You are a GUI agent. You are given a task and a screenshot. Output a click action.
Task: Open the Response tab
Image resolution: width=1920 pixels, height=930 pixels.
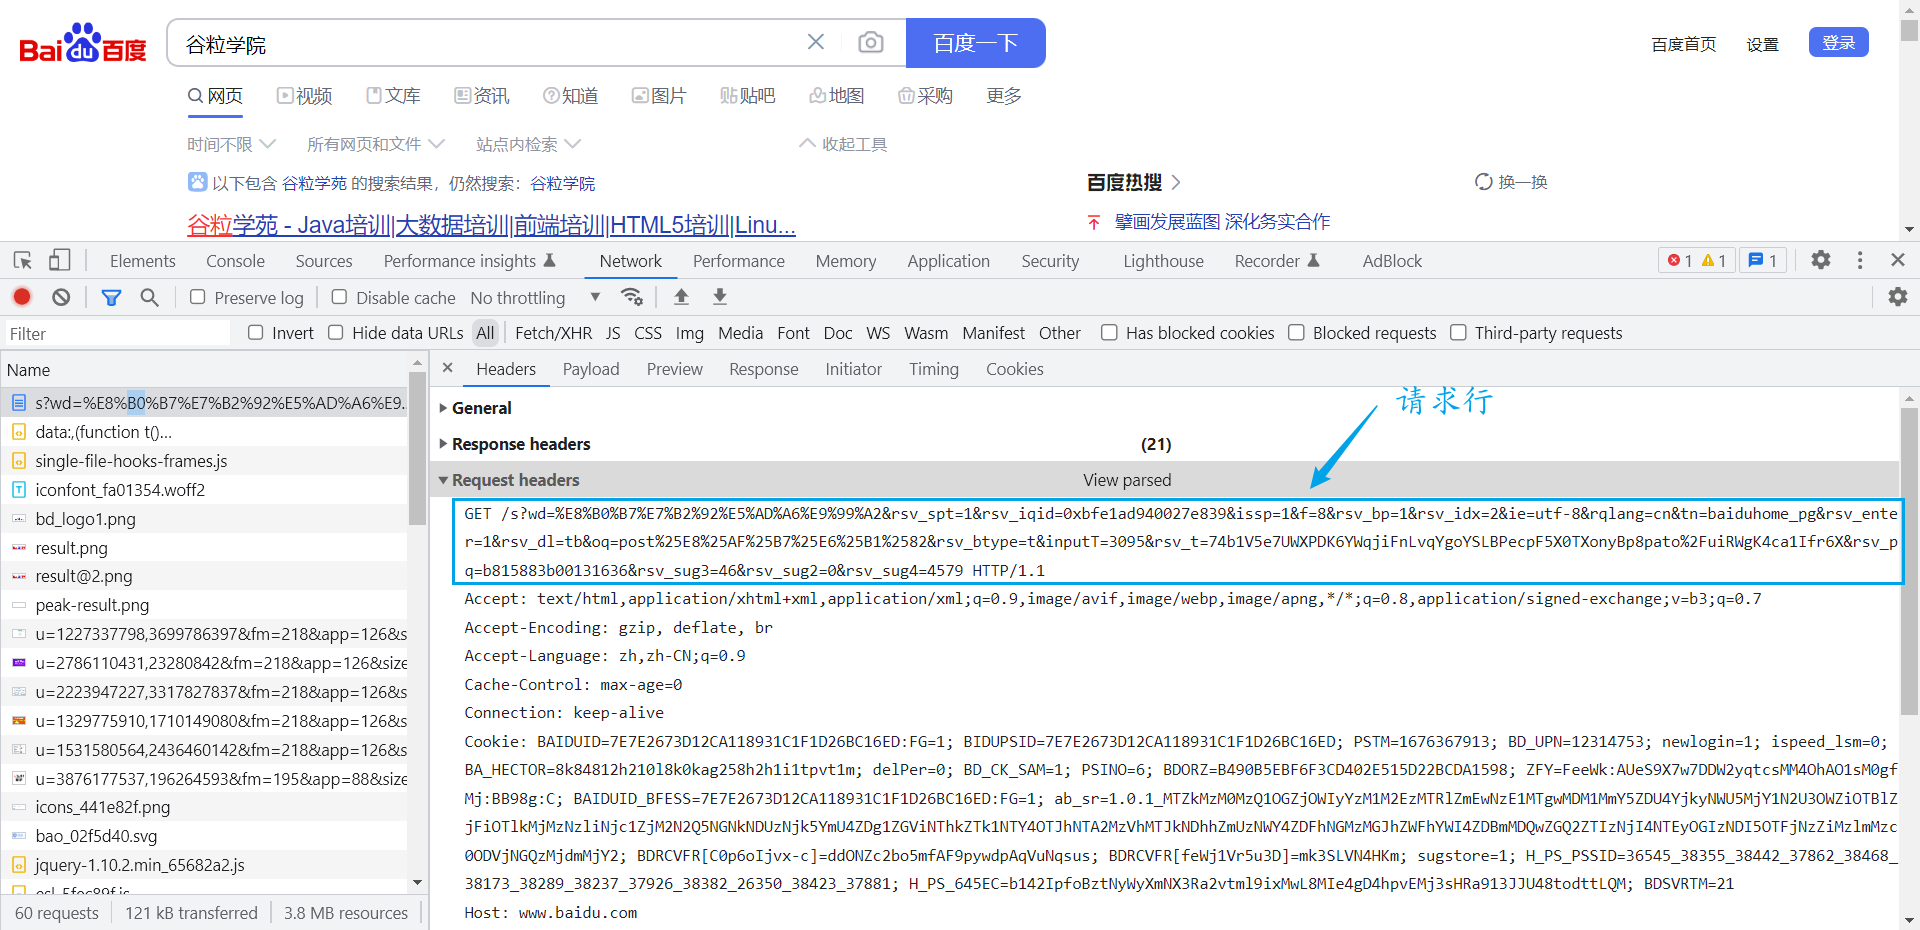click(764, 369)
